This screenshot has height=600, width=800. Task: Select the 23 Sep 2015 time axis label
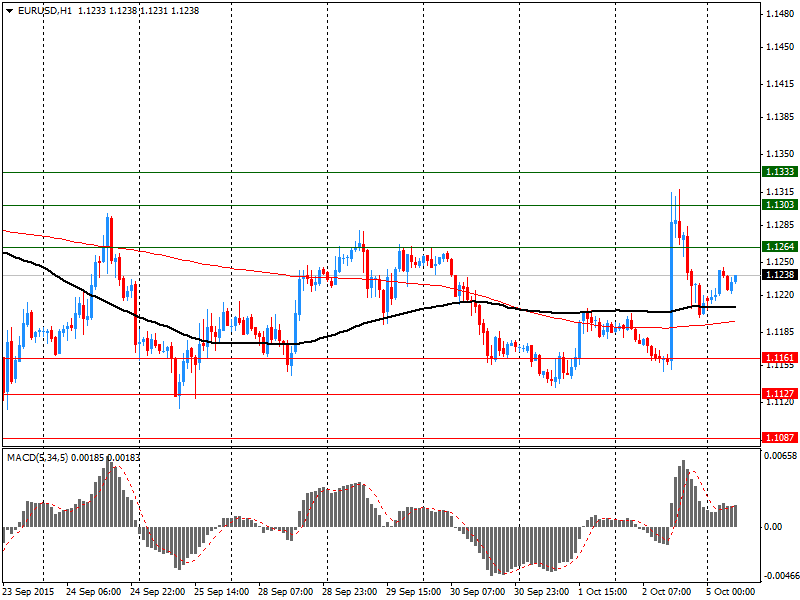point(29,592)
